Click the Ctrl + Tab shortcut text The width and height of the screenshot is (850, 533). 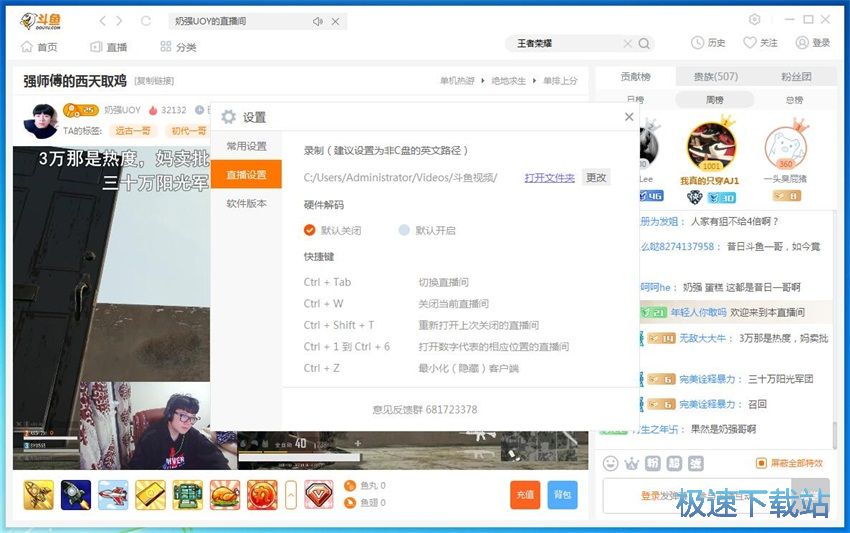pos(327,282)
